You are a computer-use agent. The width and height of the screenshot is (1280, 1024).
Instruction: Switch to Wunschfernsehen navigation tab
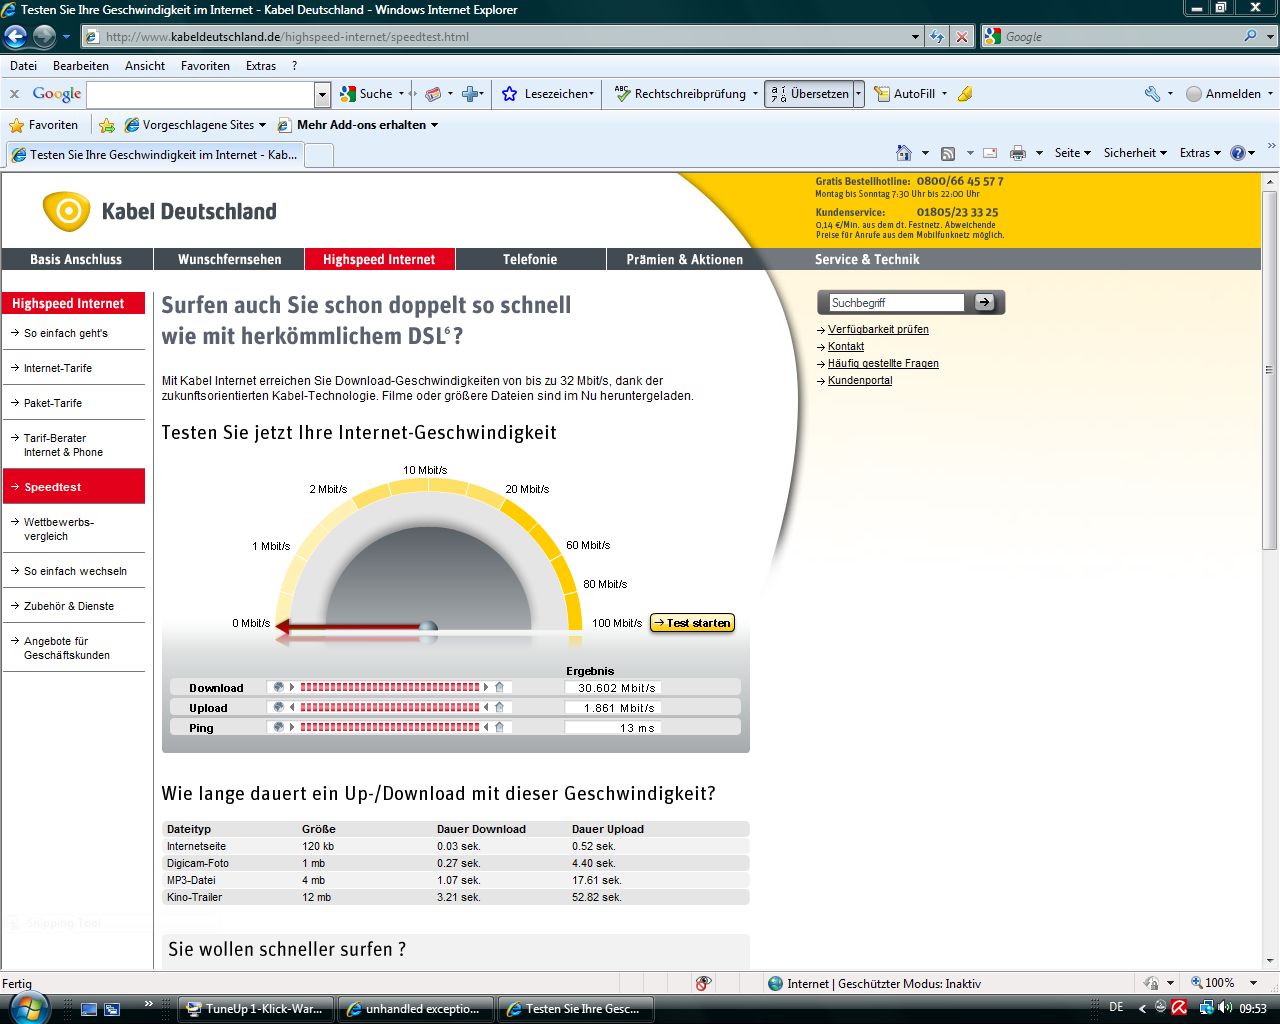point(230,259)
